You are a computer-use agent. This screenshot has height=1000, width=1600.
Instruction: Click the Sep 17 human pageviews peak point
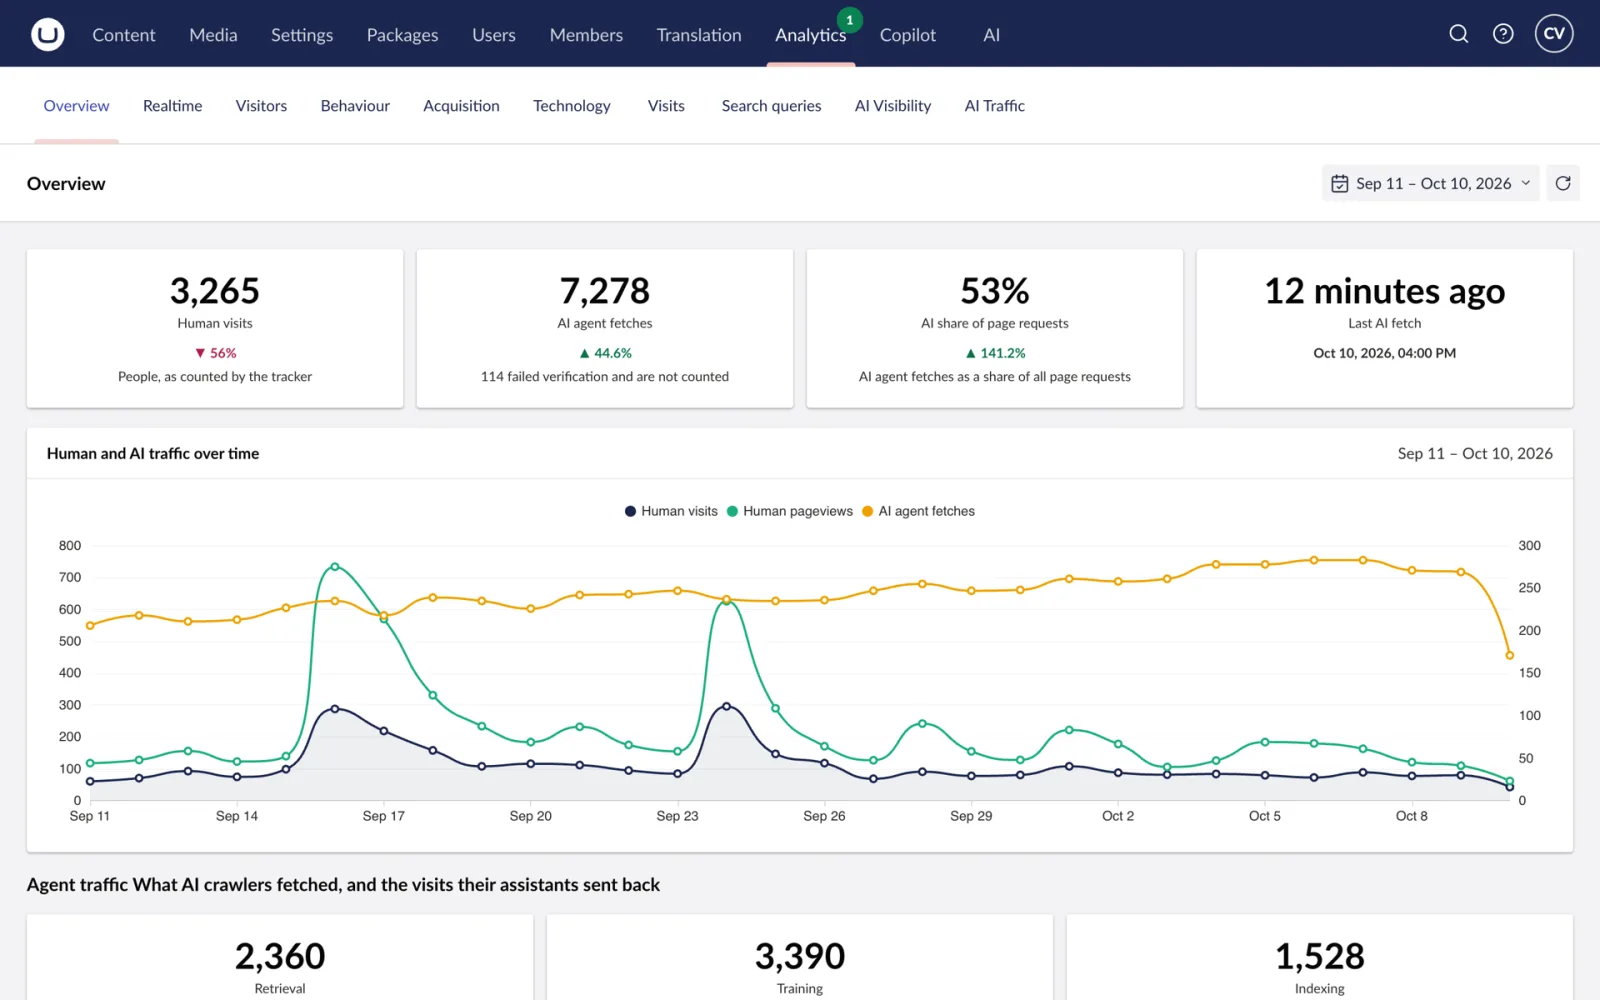pyautogui.click(x=335, y=567)
